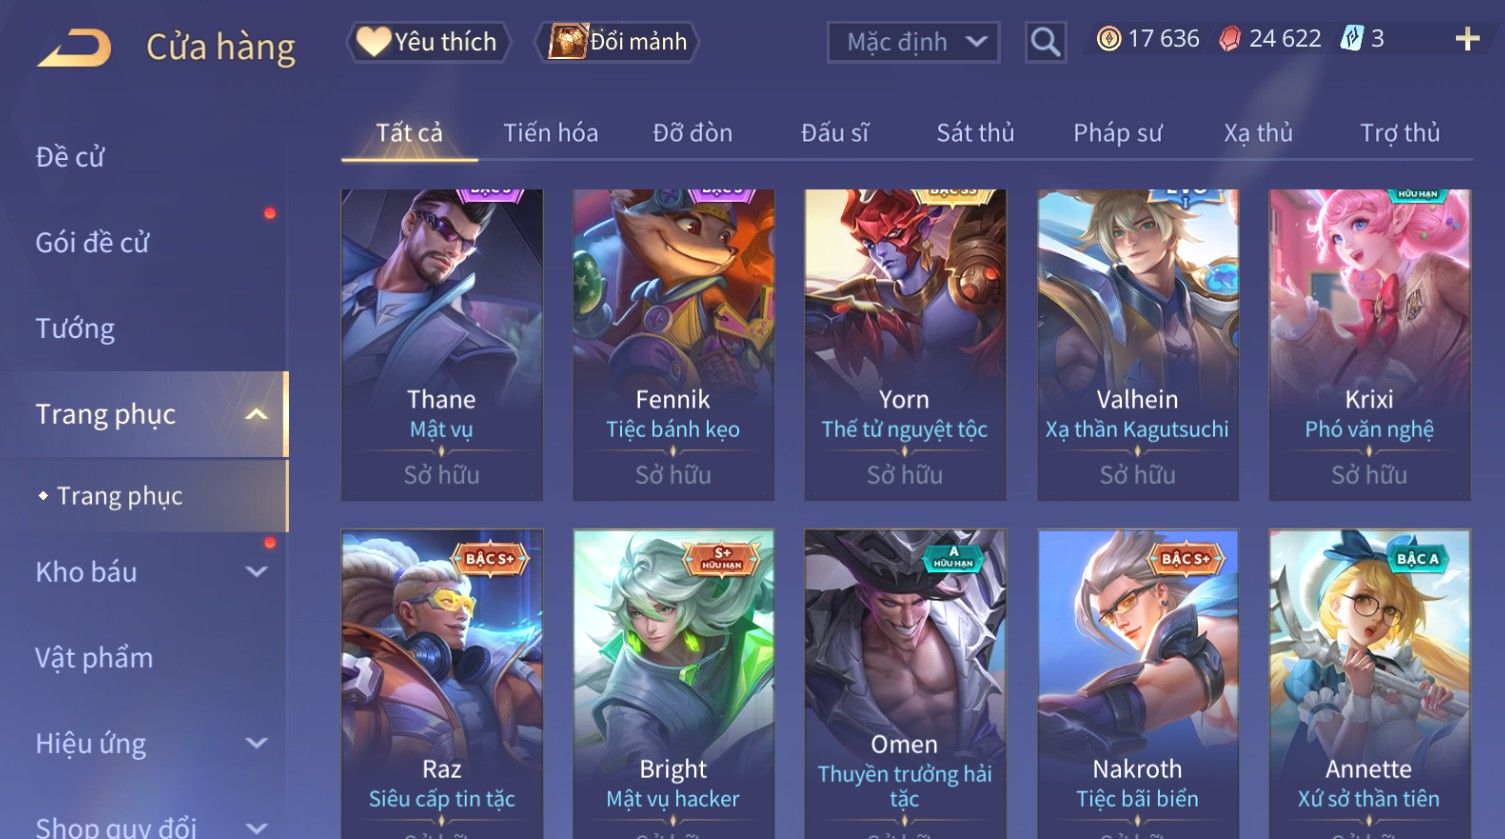
Task: Tap the plus icon to add currency
Action: pos(1467,39)
